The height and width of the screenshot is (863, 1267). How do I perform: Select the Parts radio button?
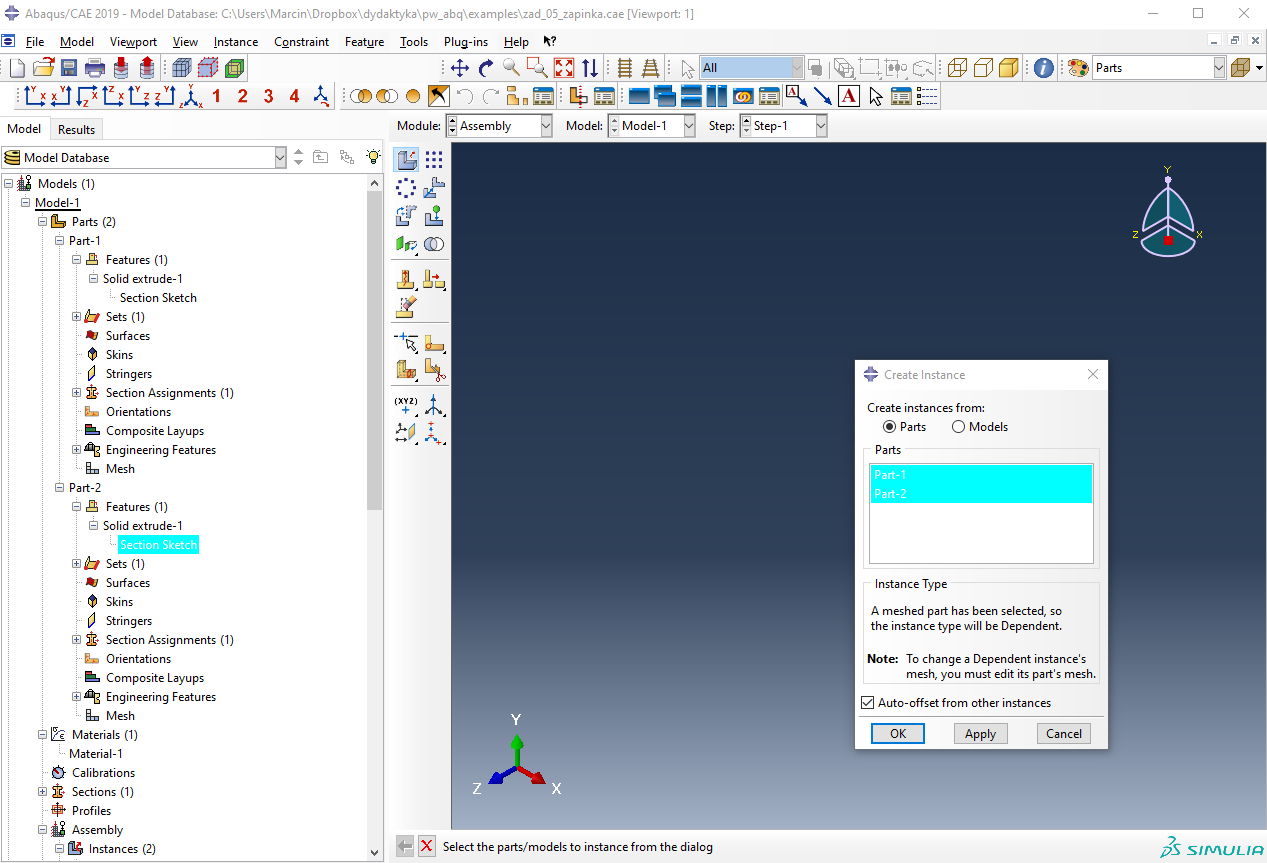pos(889,427)
